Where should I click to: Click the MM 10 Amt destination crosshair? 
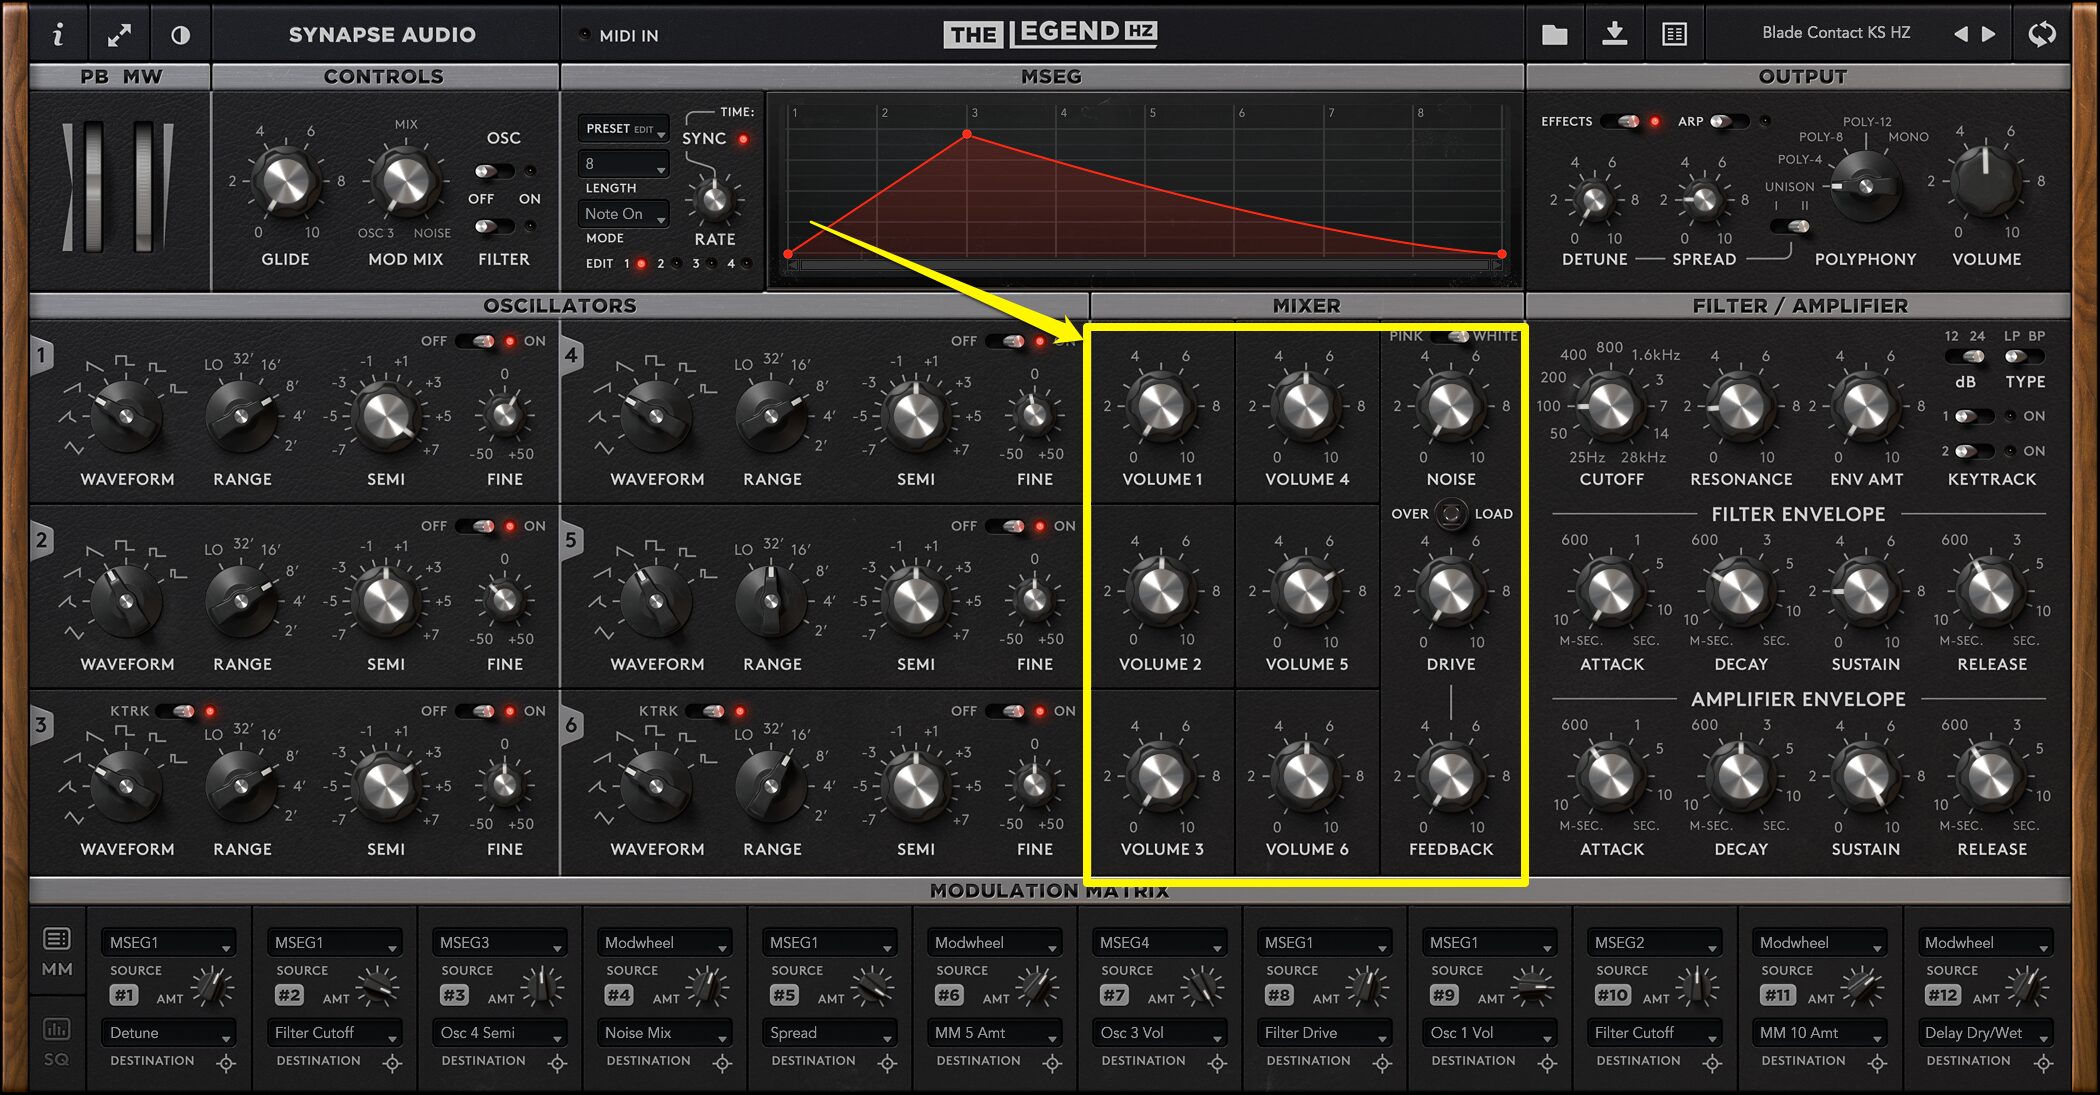(1877, 1063)
